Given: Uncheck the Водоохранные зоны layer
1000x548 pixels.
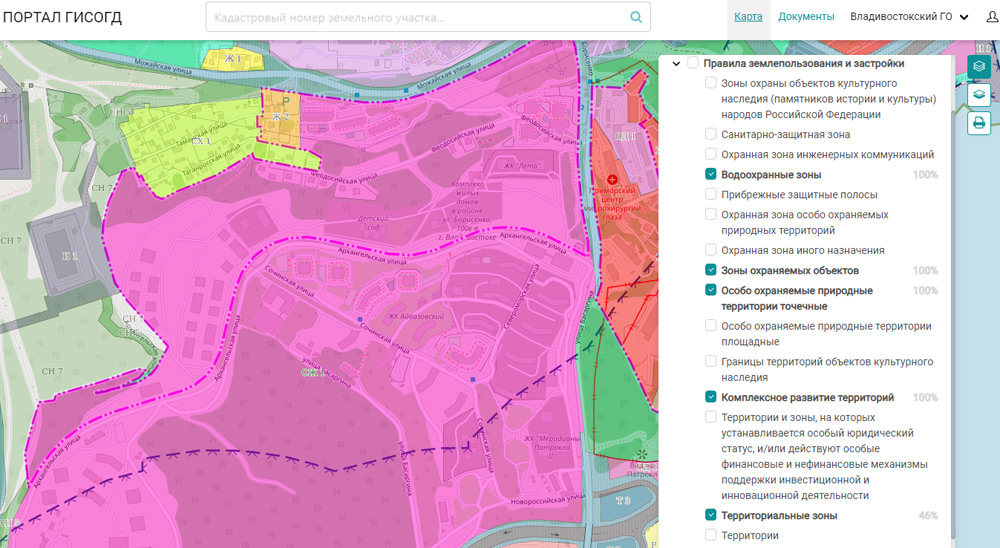Looking at the screenshot, I should click(x=710, y=174).
